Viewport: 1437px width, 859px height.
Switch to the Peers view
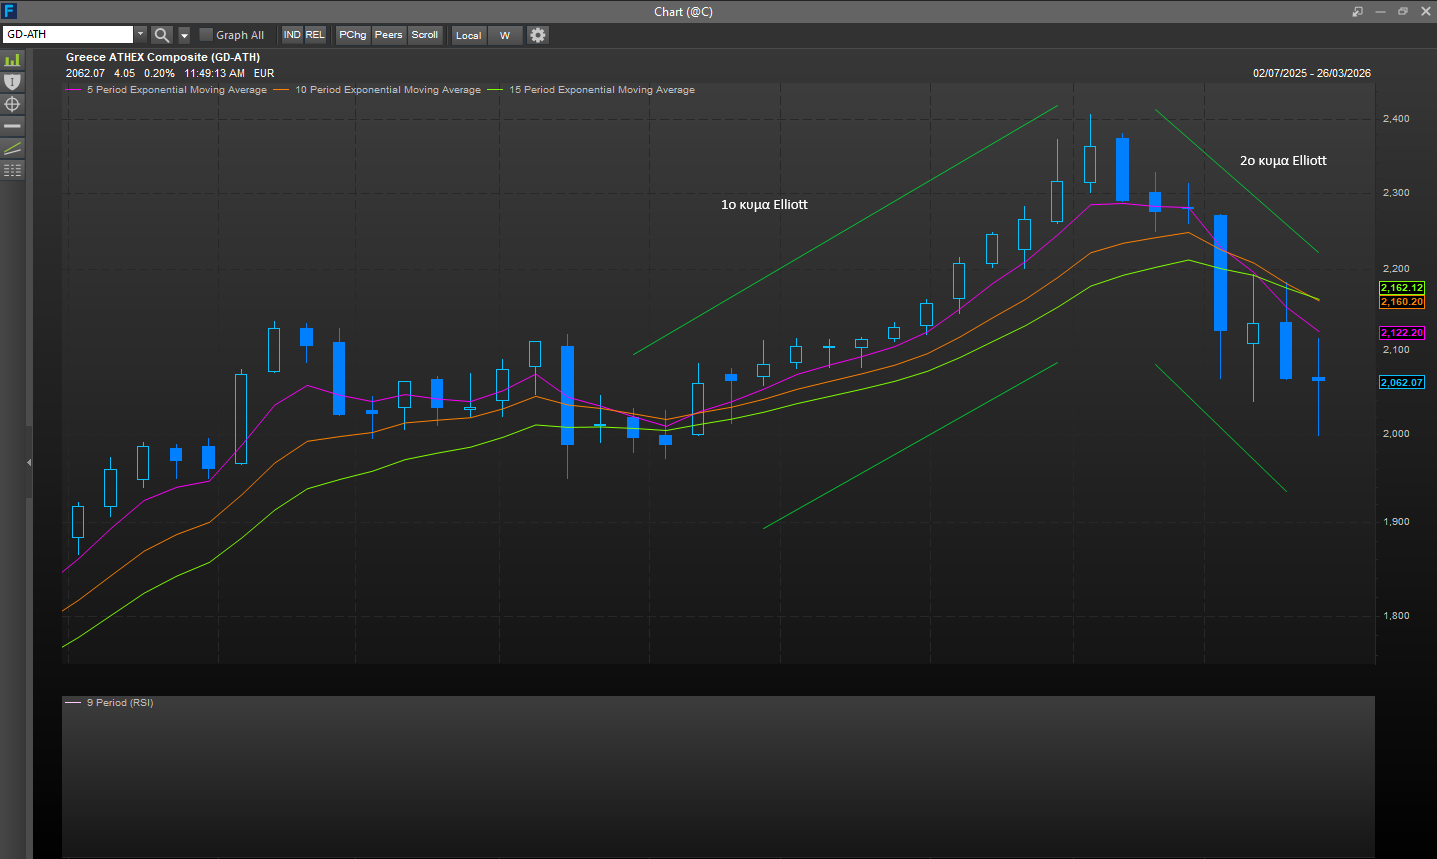point(388,34)
